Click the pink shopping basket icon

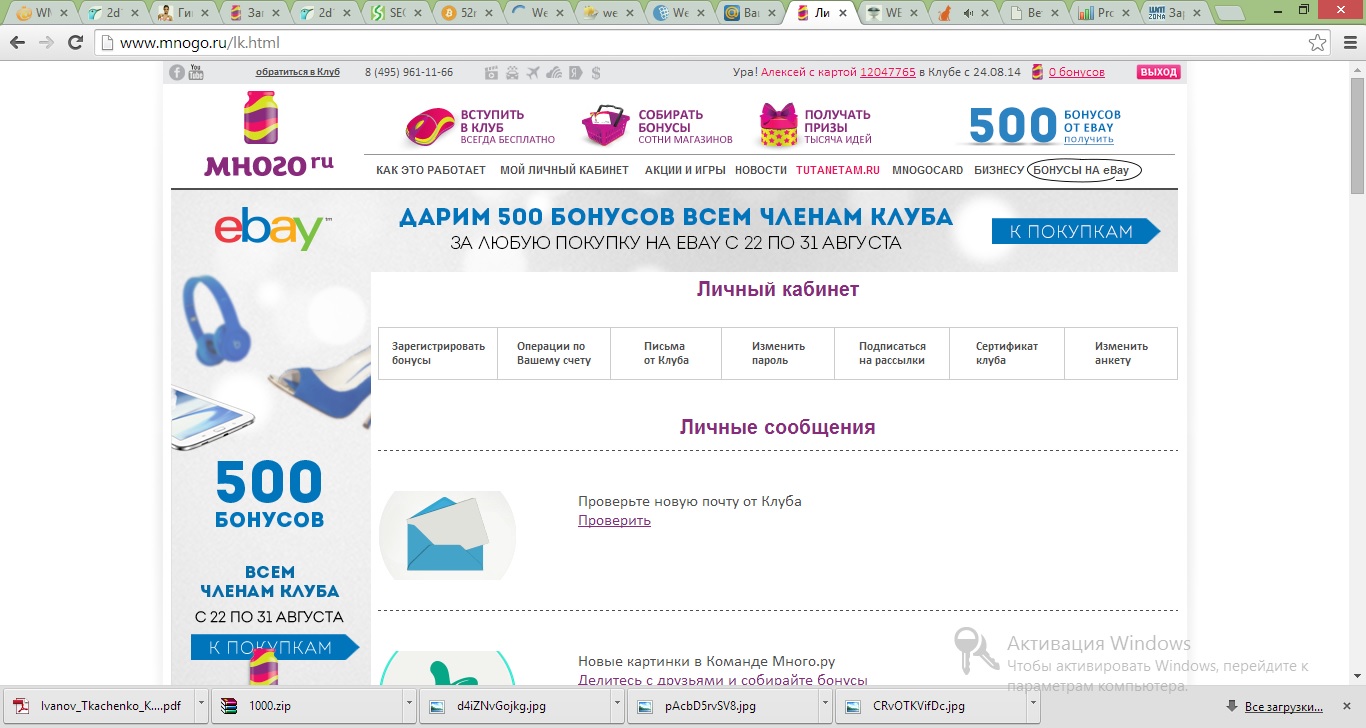click(606, 126)
